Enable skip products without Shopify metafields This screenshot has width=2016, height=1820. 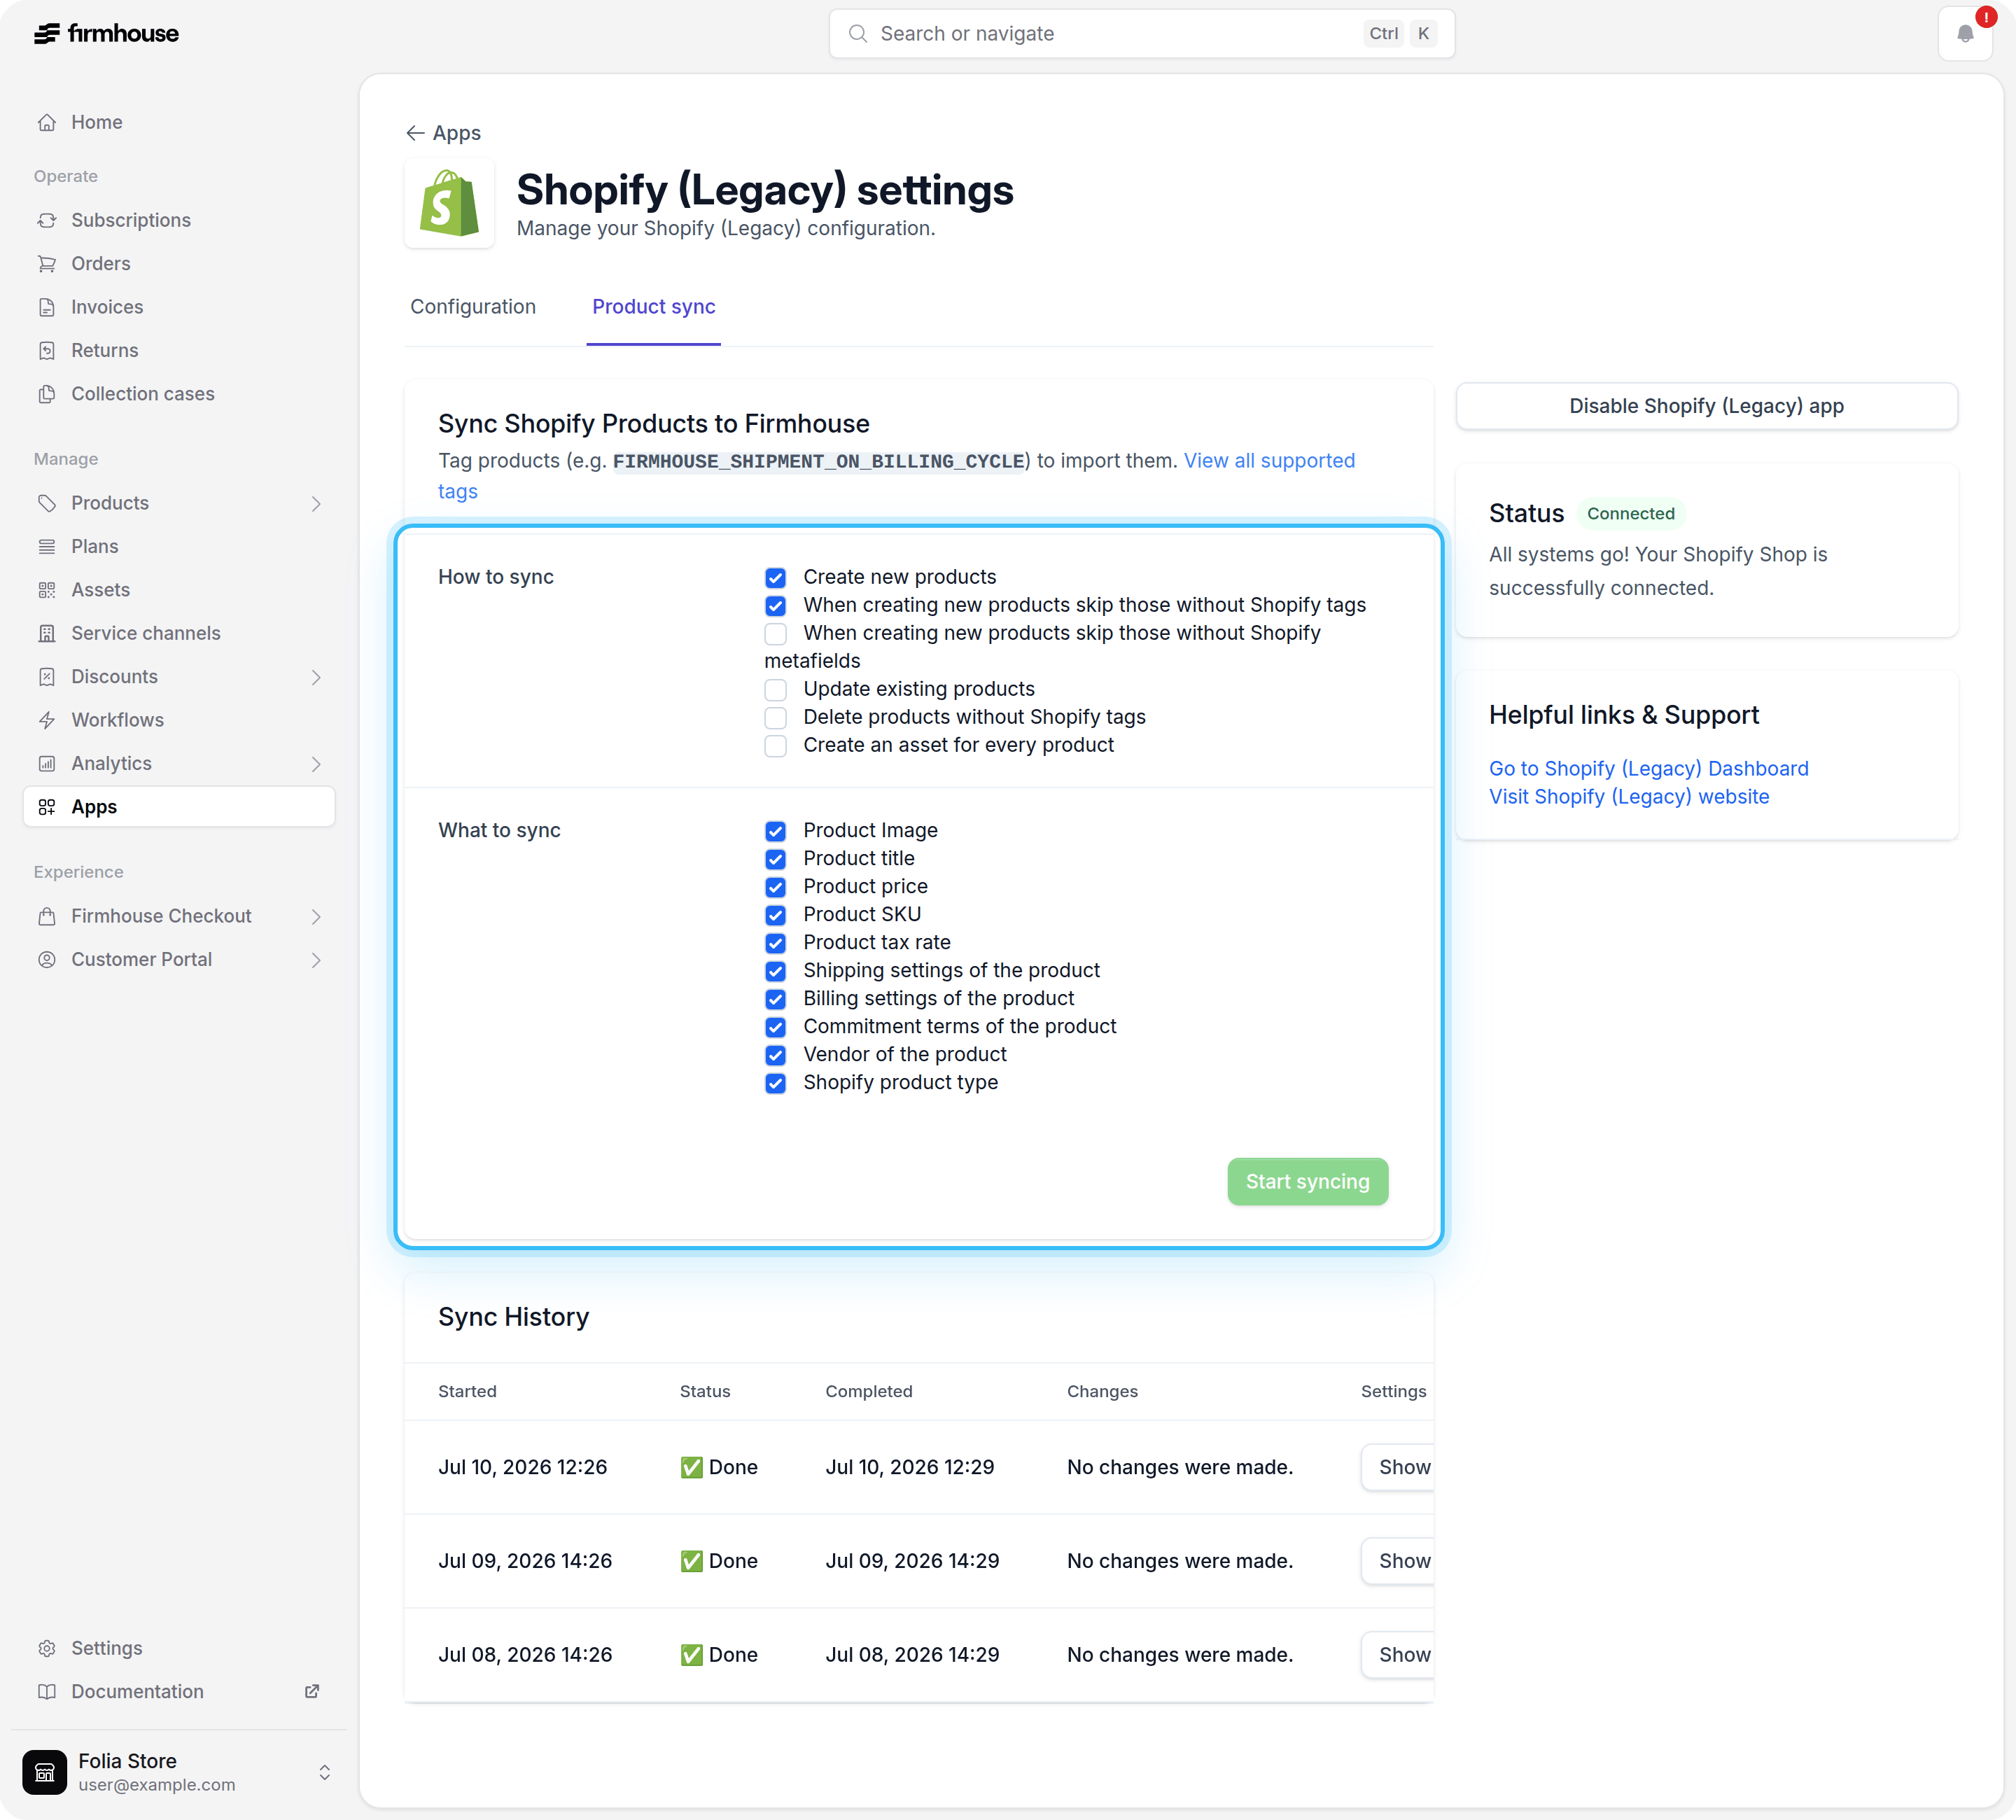tap(775, 634)
